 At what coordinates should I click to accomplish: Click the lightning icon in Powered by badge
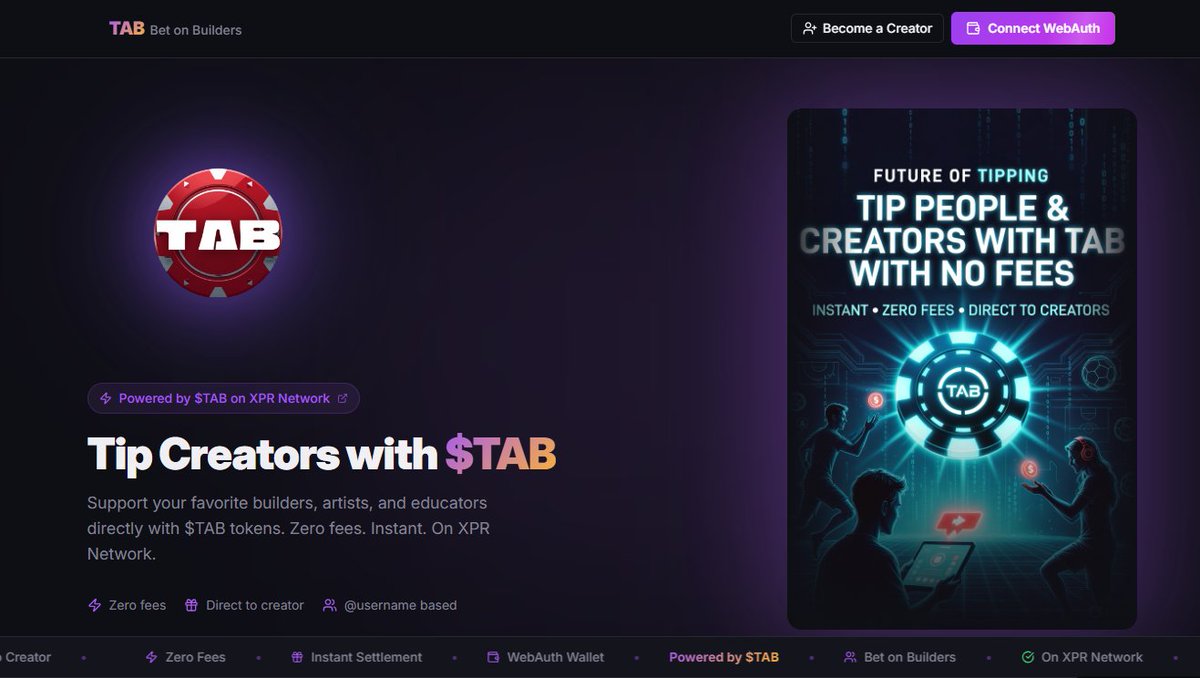click(x=106, y=398)
